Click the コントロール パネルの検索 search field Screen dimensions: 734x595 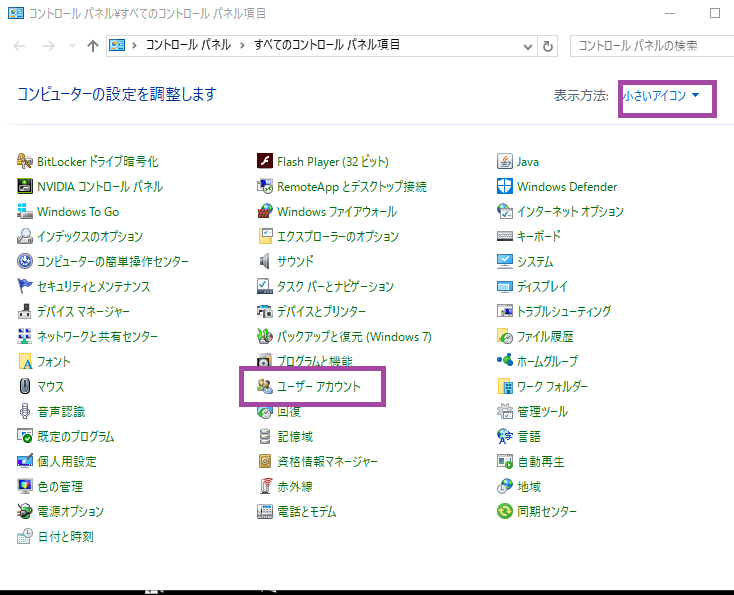pos(652,46)
